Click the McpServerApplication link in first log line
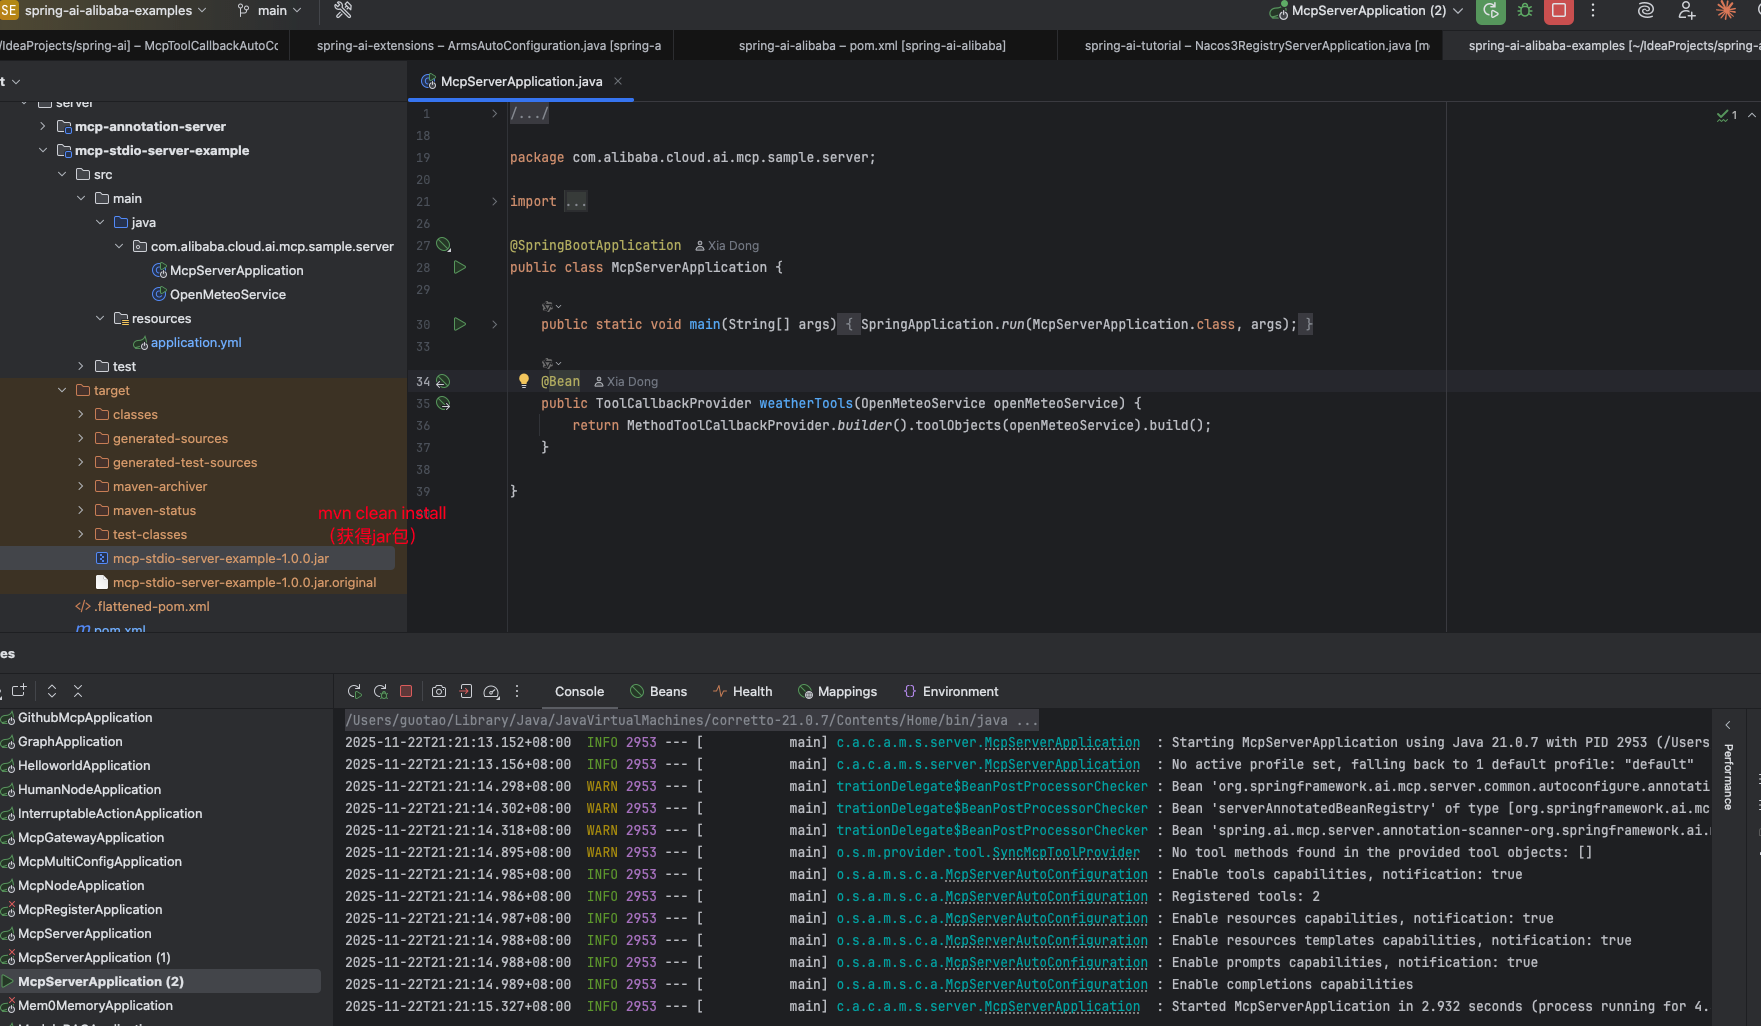Image resolution: width=1761 pixels, height=1026 pixels. [x=1061, y=743]
